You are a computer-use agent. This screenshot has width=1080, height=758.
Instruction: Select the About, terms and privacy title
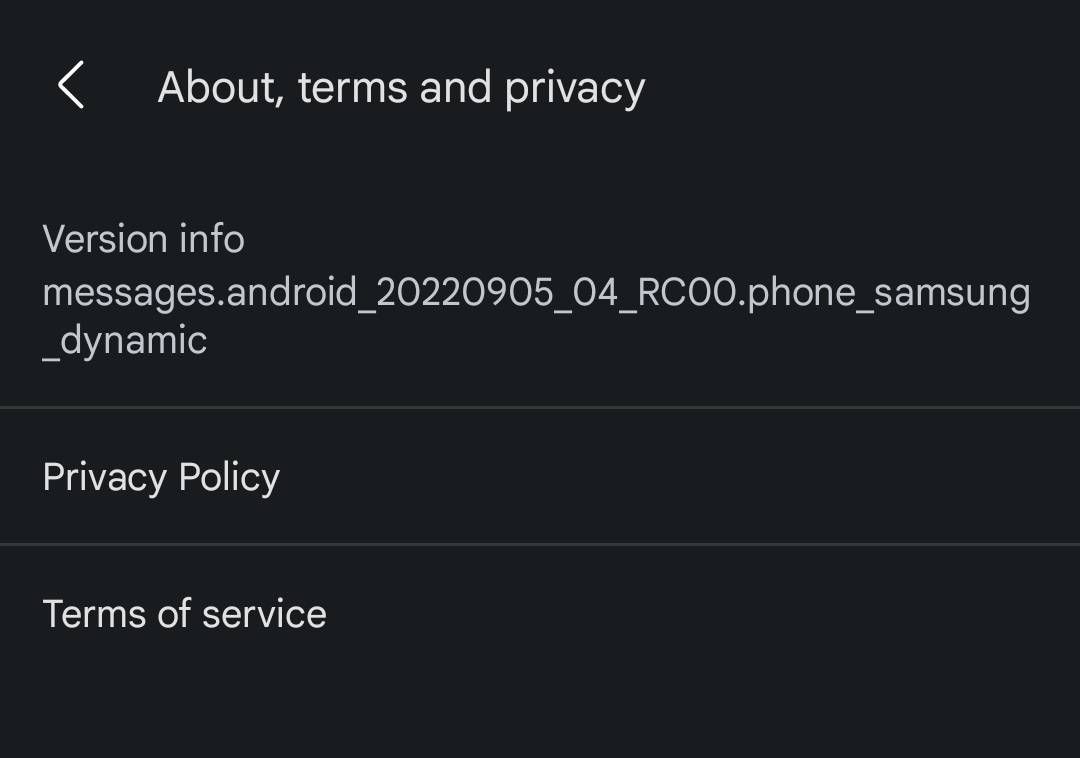pos(400,87)
